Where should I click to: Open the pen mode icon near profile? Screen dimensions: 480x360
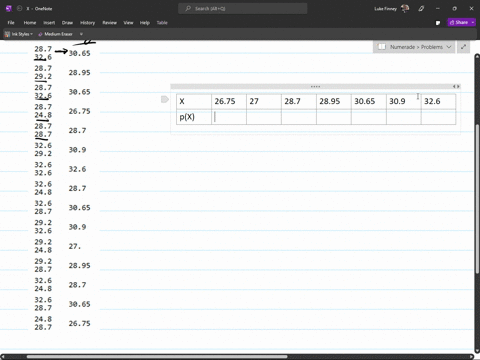point(421,9)
